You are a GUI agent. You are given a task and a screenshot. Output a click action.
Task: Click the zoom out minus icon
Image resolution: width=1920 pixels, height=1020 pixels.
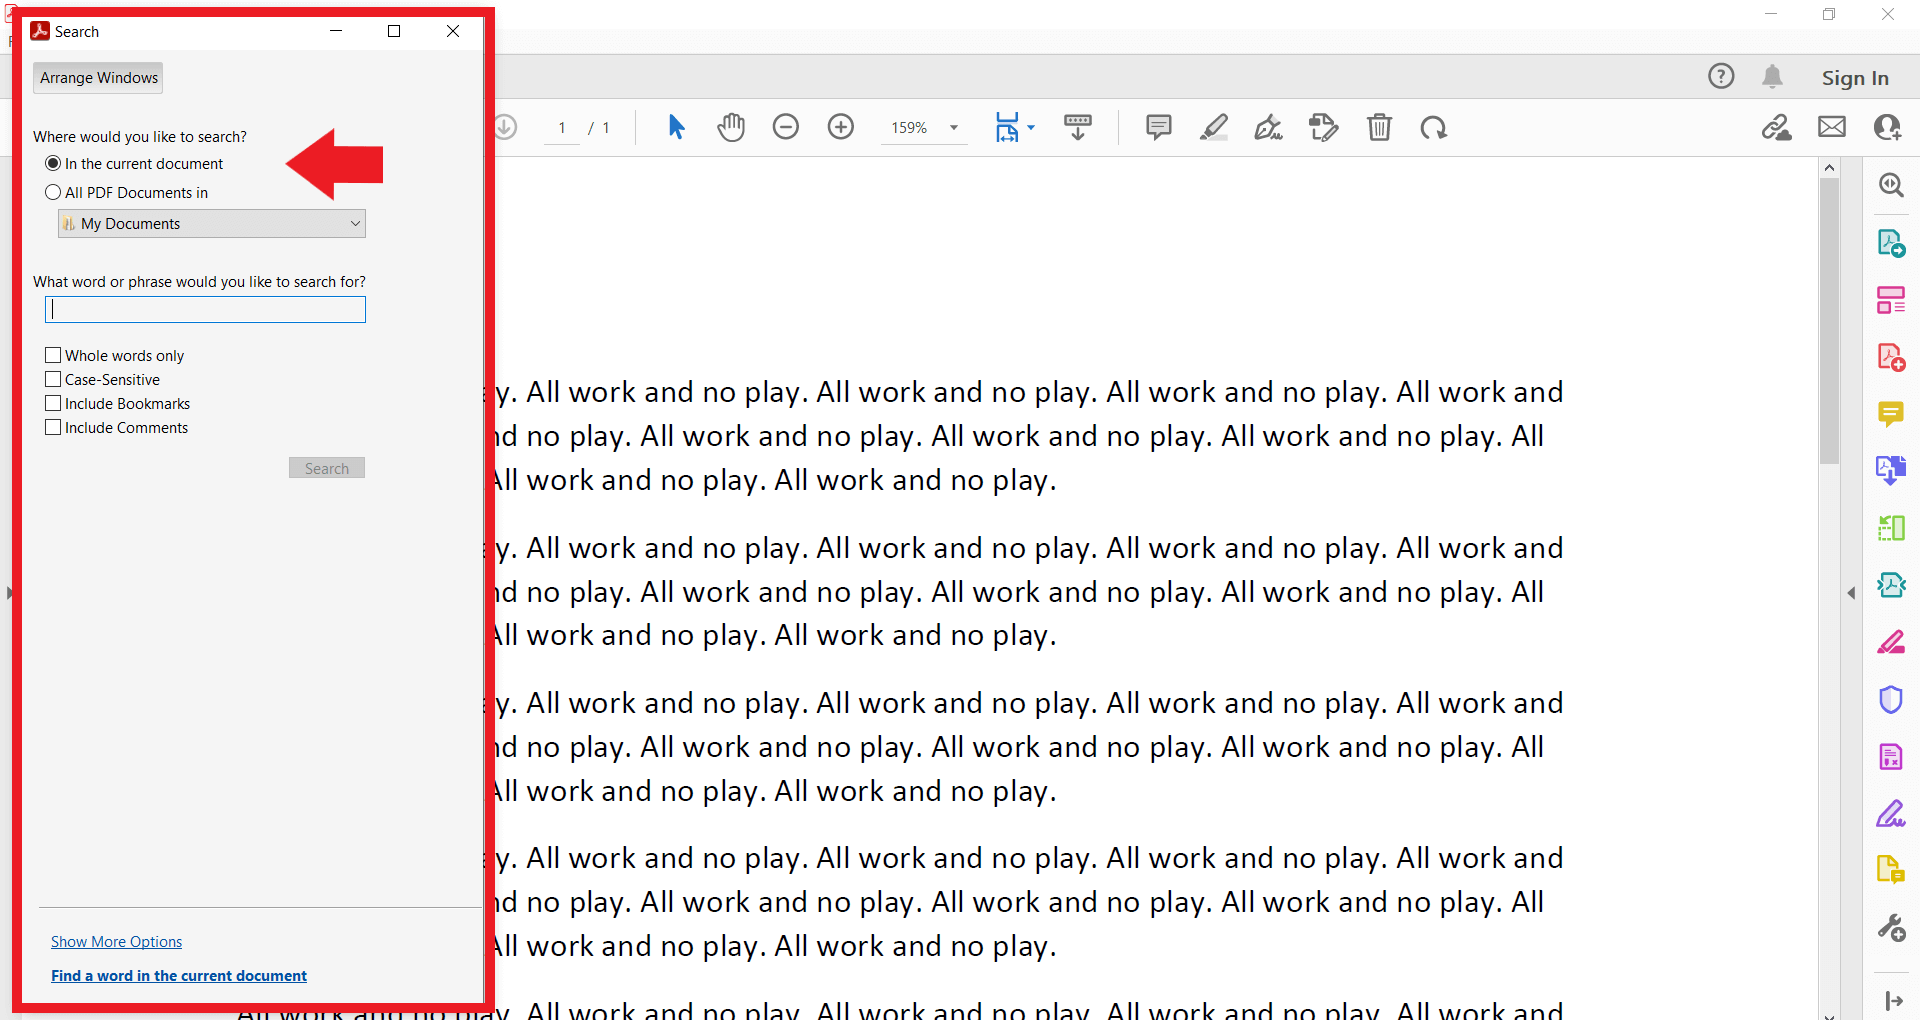point(786,127)
